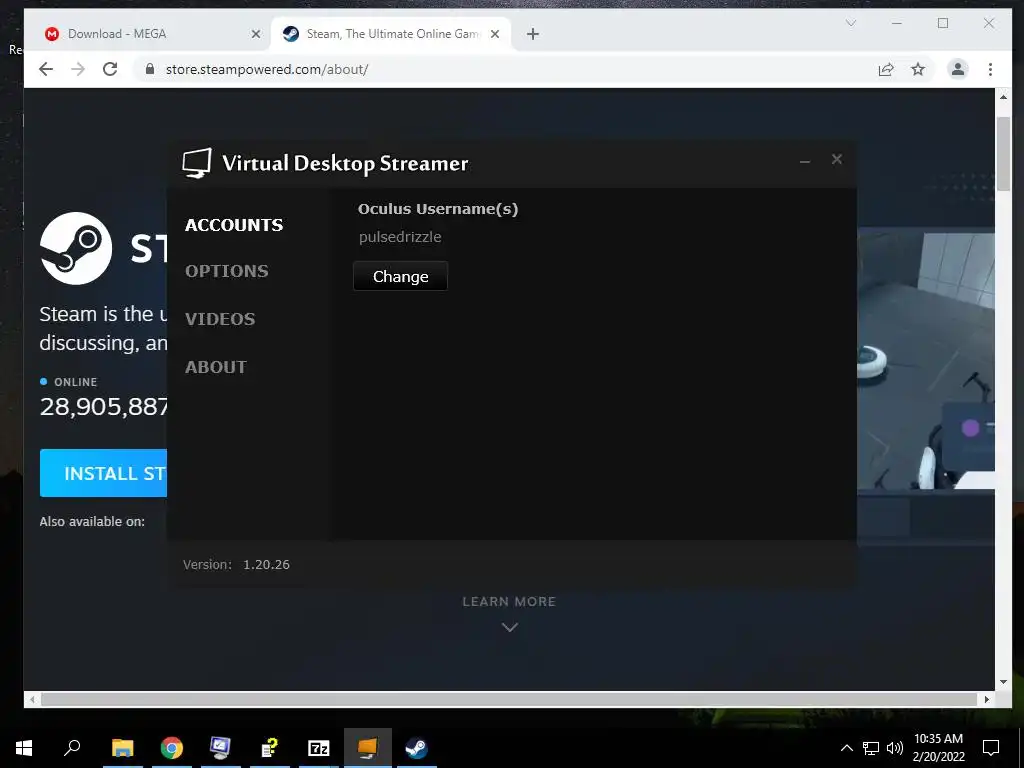The image size is (1024, 768).
Task: Go forward in Chrome
Action: click(78, 69)
